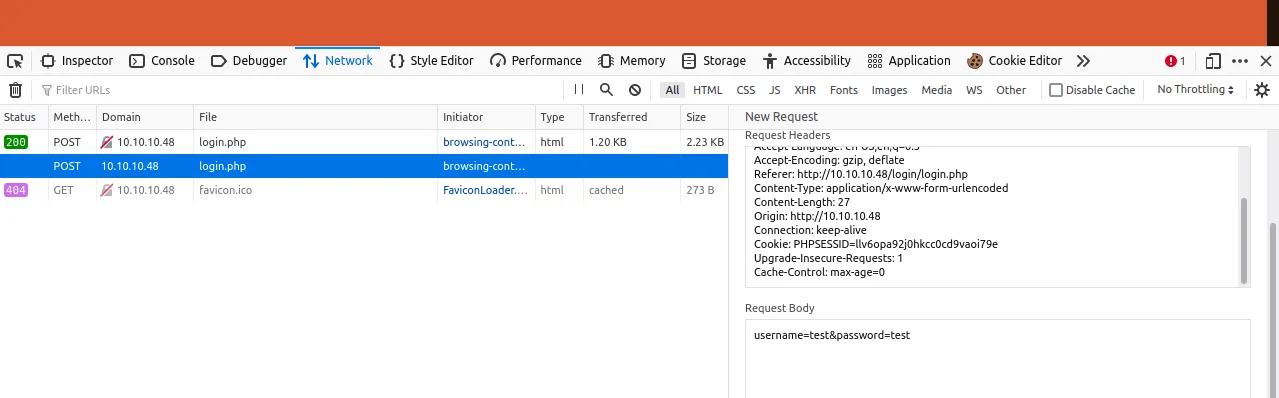Screen dimensions: 1279x398
Task: Click insecure lock icon on favicon.ico row
Action: (107, 190)
